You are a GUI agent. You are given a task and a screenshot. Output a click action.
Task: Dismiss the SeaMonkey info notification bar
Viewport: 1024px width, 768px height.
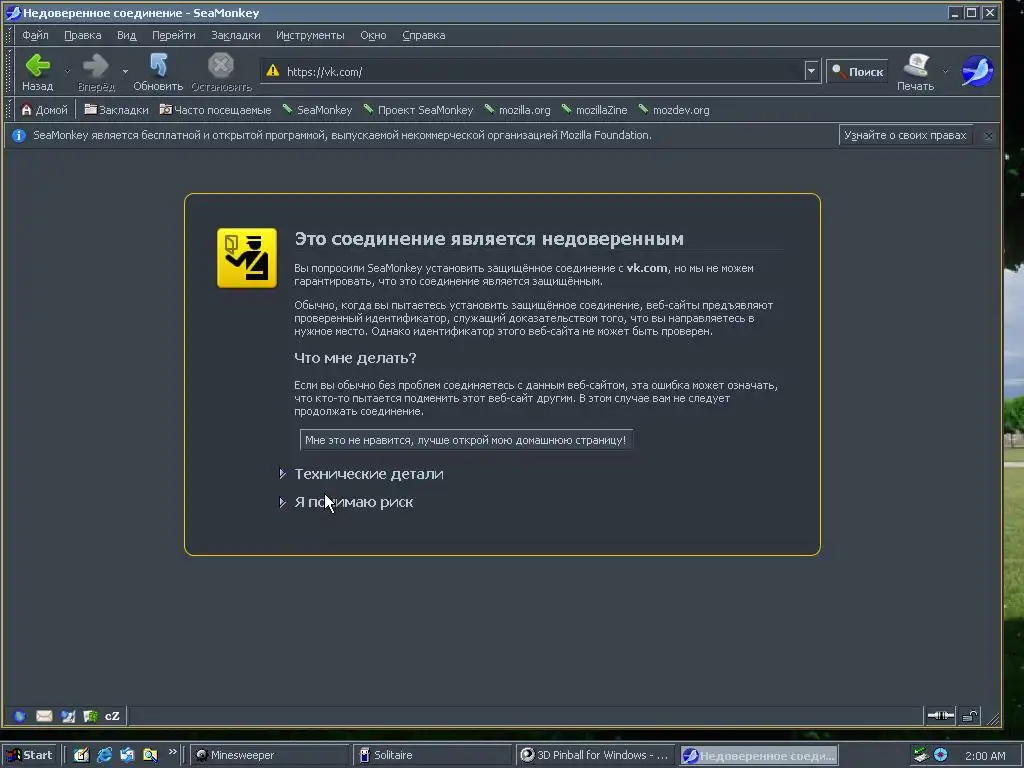click(988, 136)
